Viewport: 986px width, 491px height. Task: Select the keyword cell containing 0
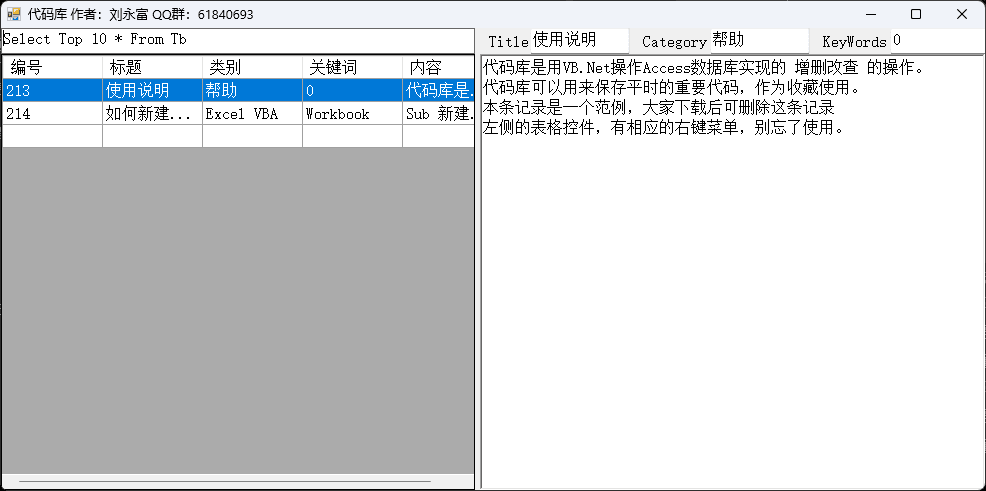click(x=352, y=91)
